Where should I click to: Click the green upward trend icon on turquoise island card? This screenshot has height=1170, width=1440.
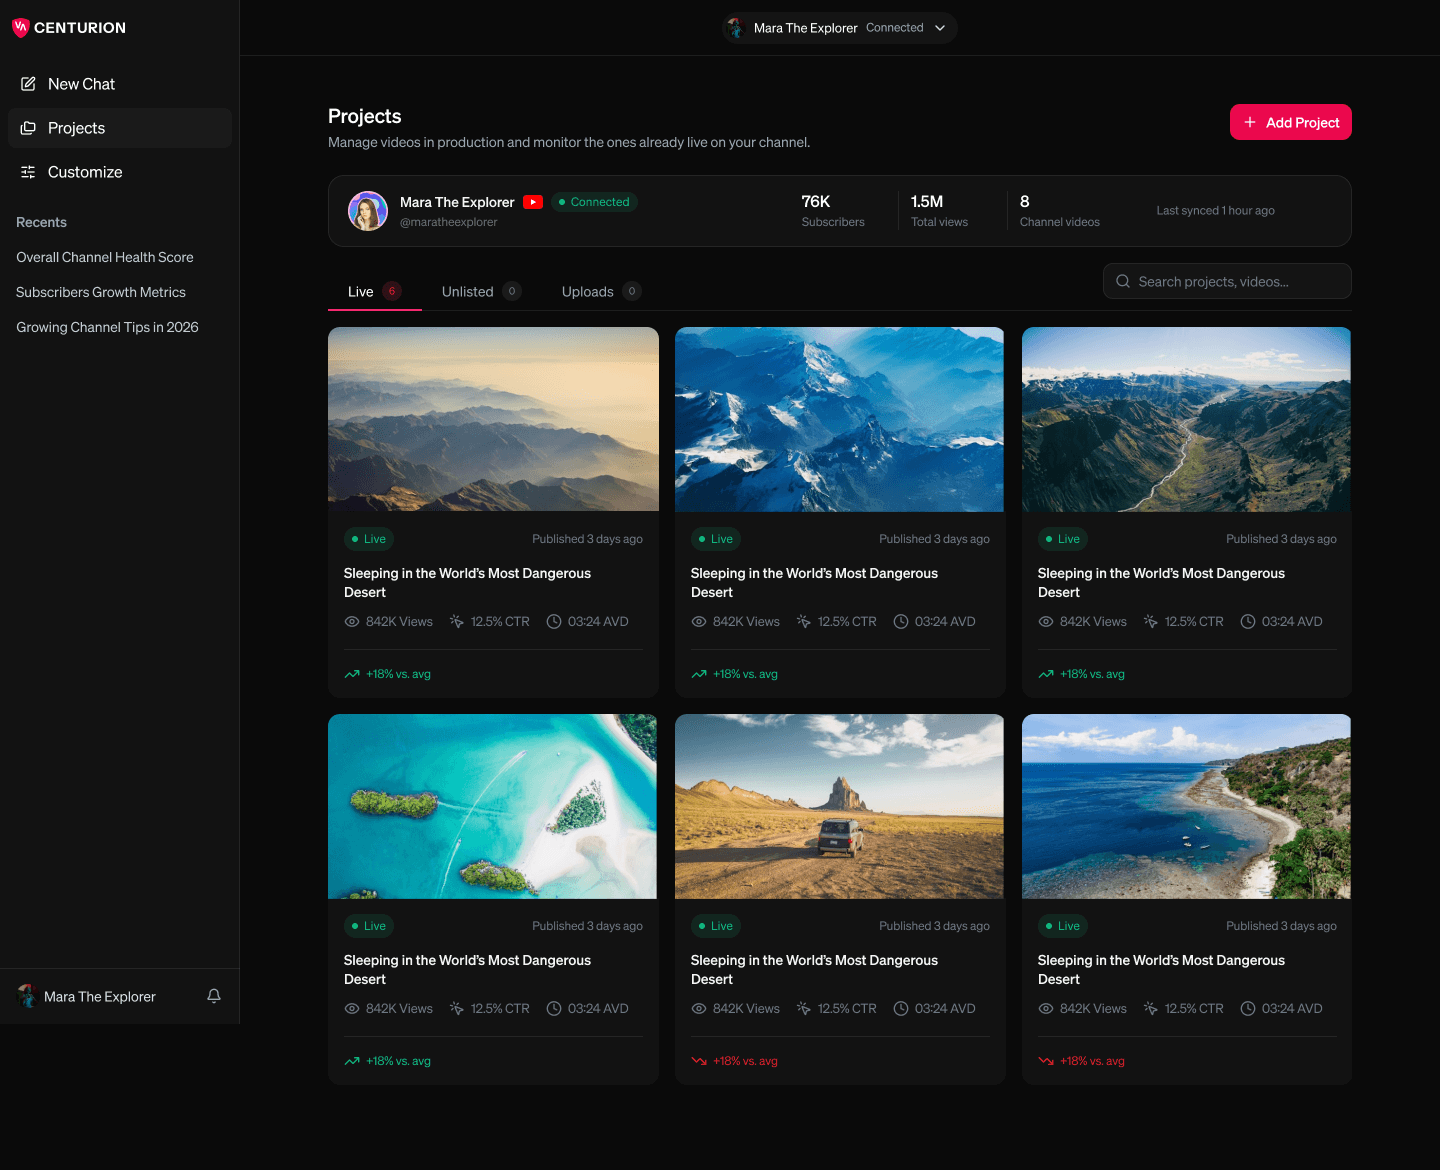tap(352, 1061)
